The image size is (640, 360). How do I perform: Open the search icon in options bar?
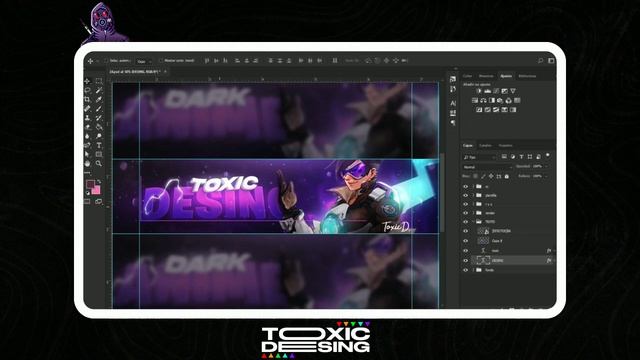click(x=540, y=61)
